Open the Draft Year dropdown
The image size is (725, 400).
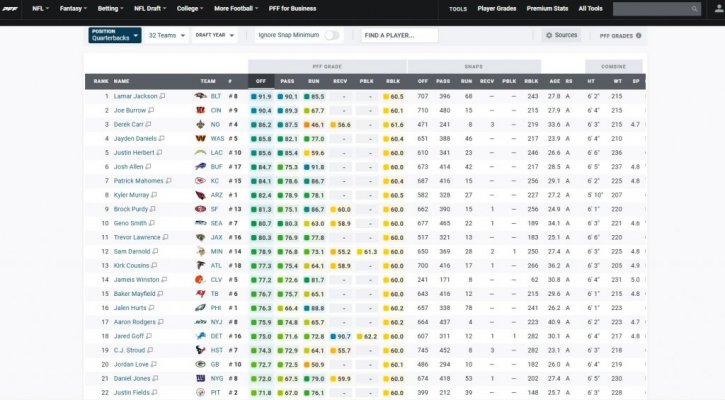pos(215,35)
